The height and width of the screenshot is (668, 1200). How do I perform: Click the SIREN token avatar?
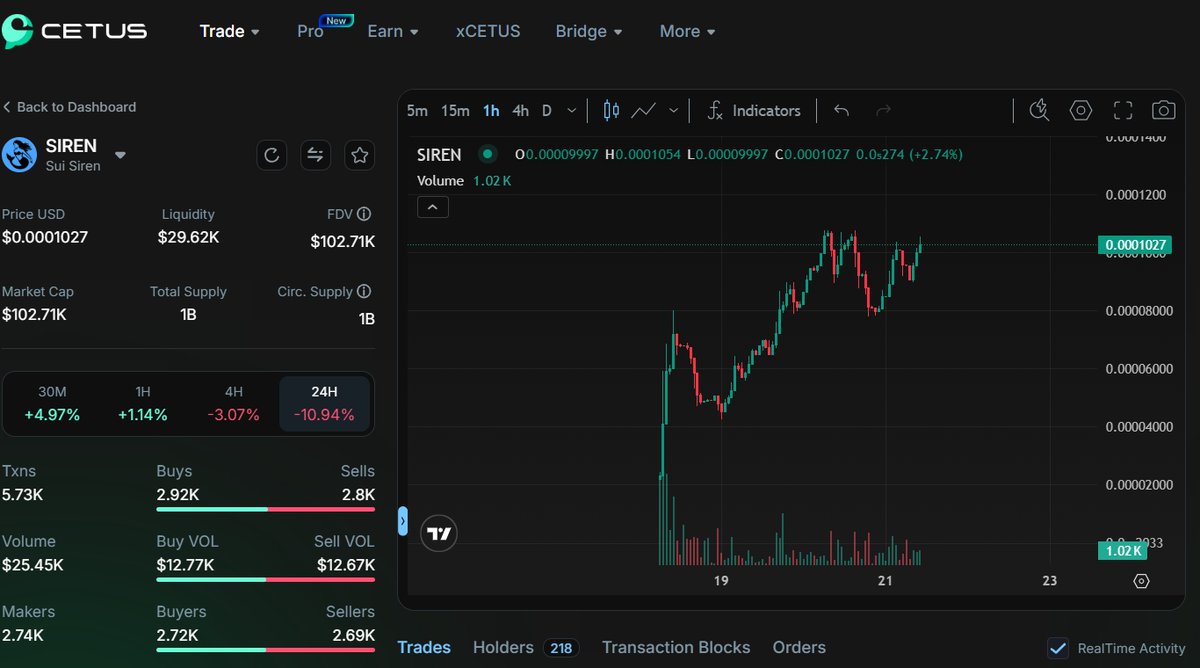[20, 155]
